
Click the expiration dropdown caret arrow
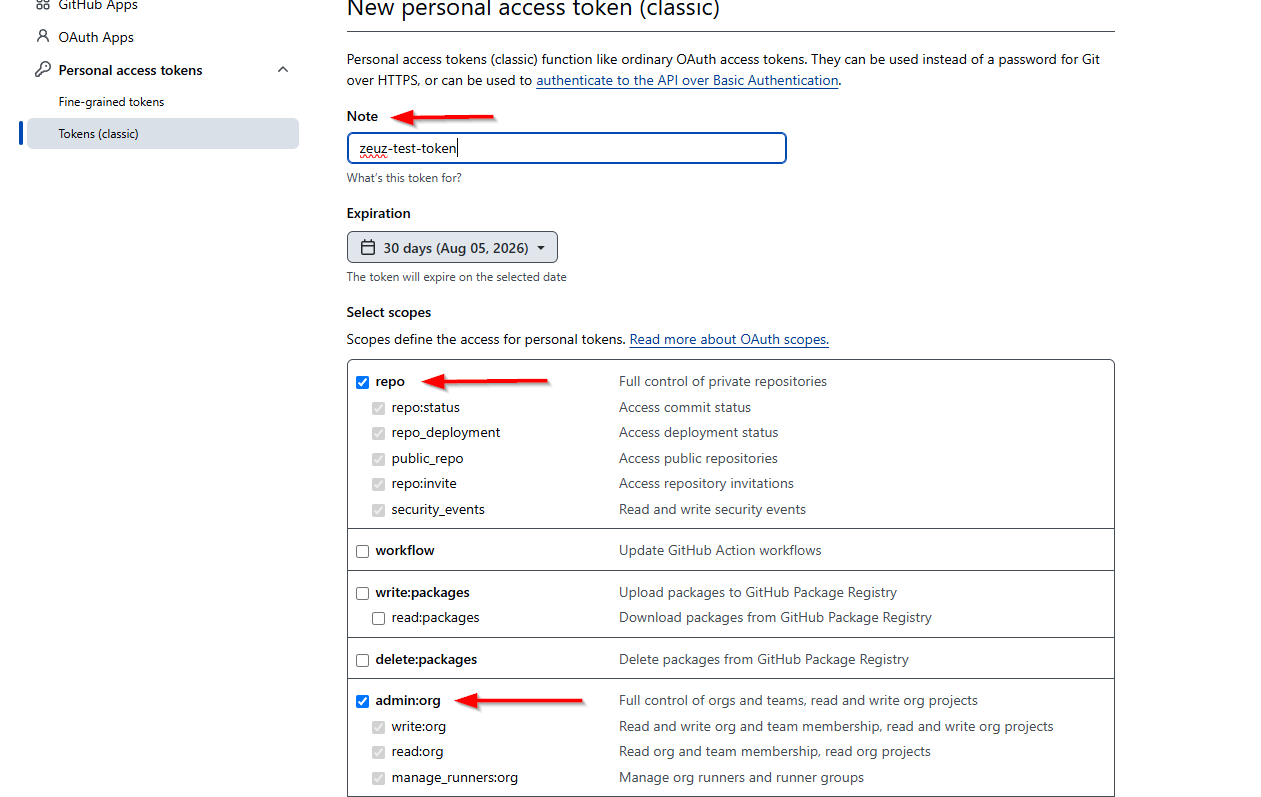[x=541, y=248]
